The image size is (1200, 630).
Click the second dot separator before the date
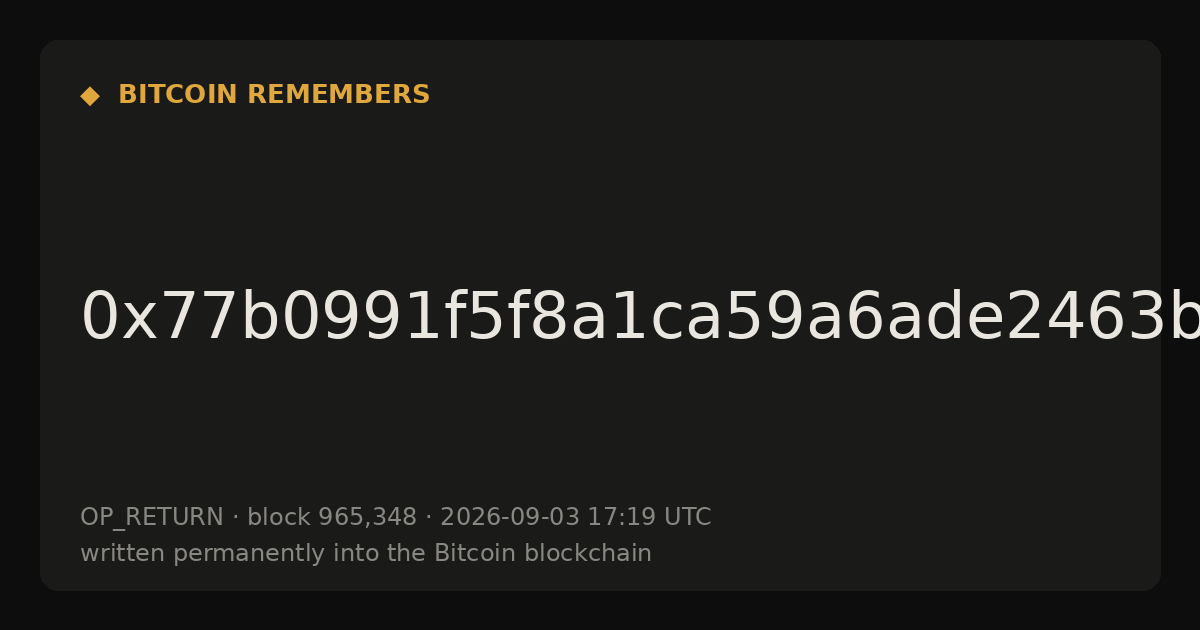(428, 518)
